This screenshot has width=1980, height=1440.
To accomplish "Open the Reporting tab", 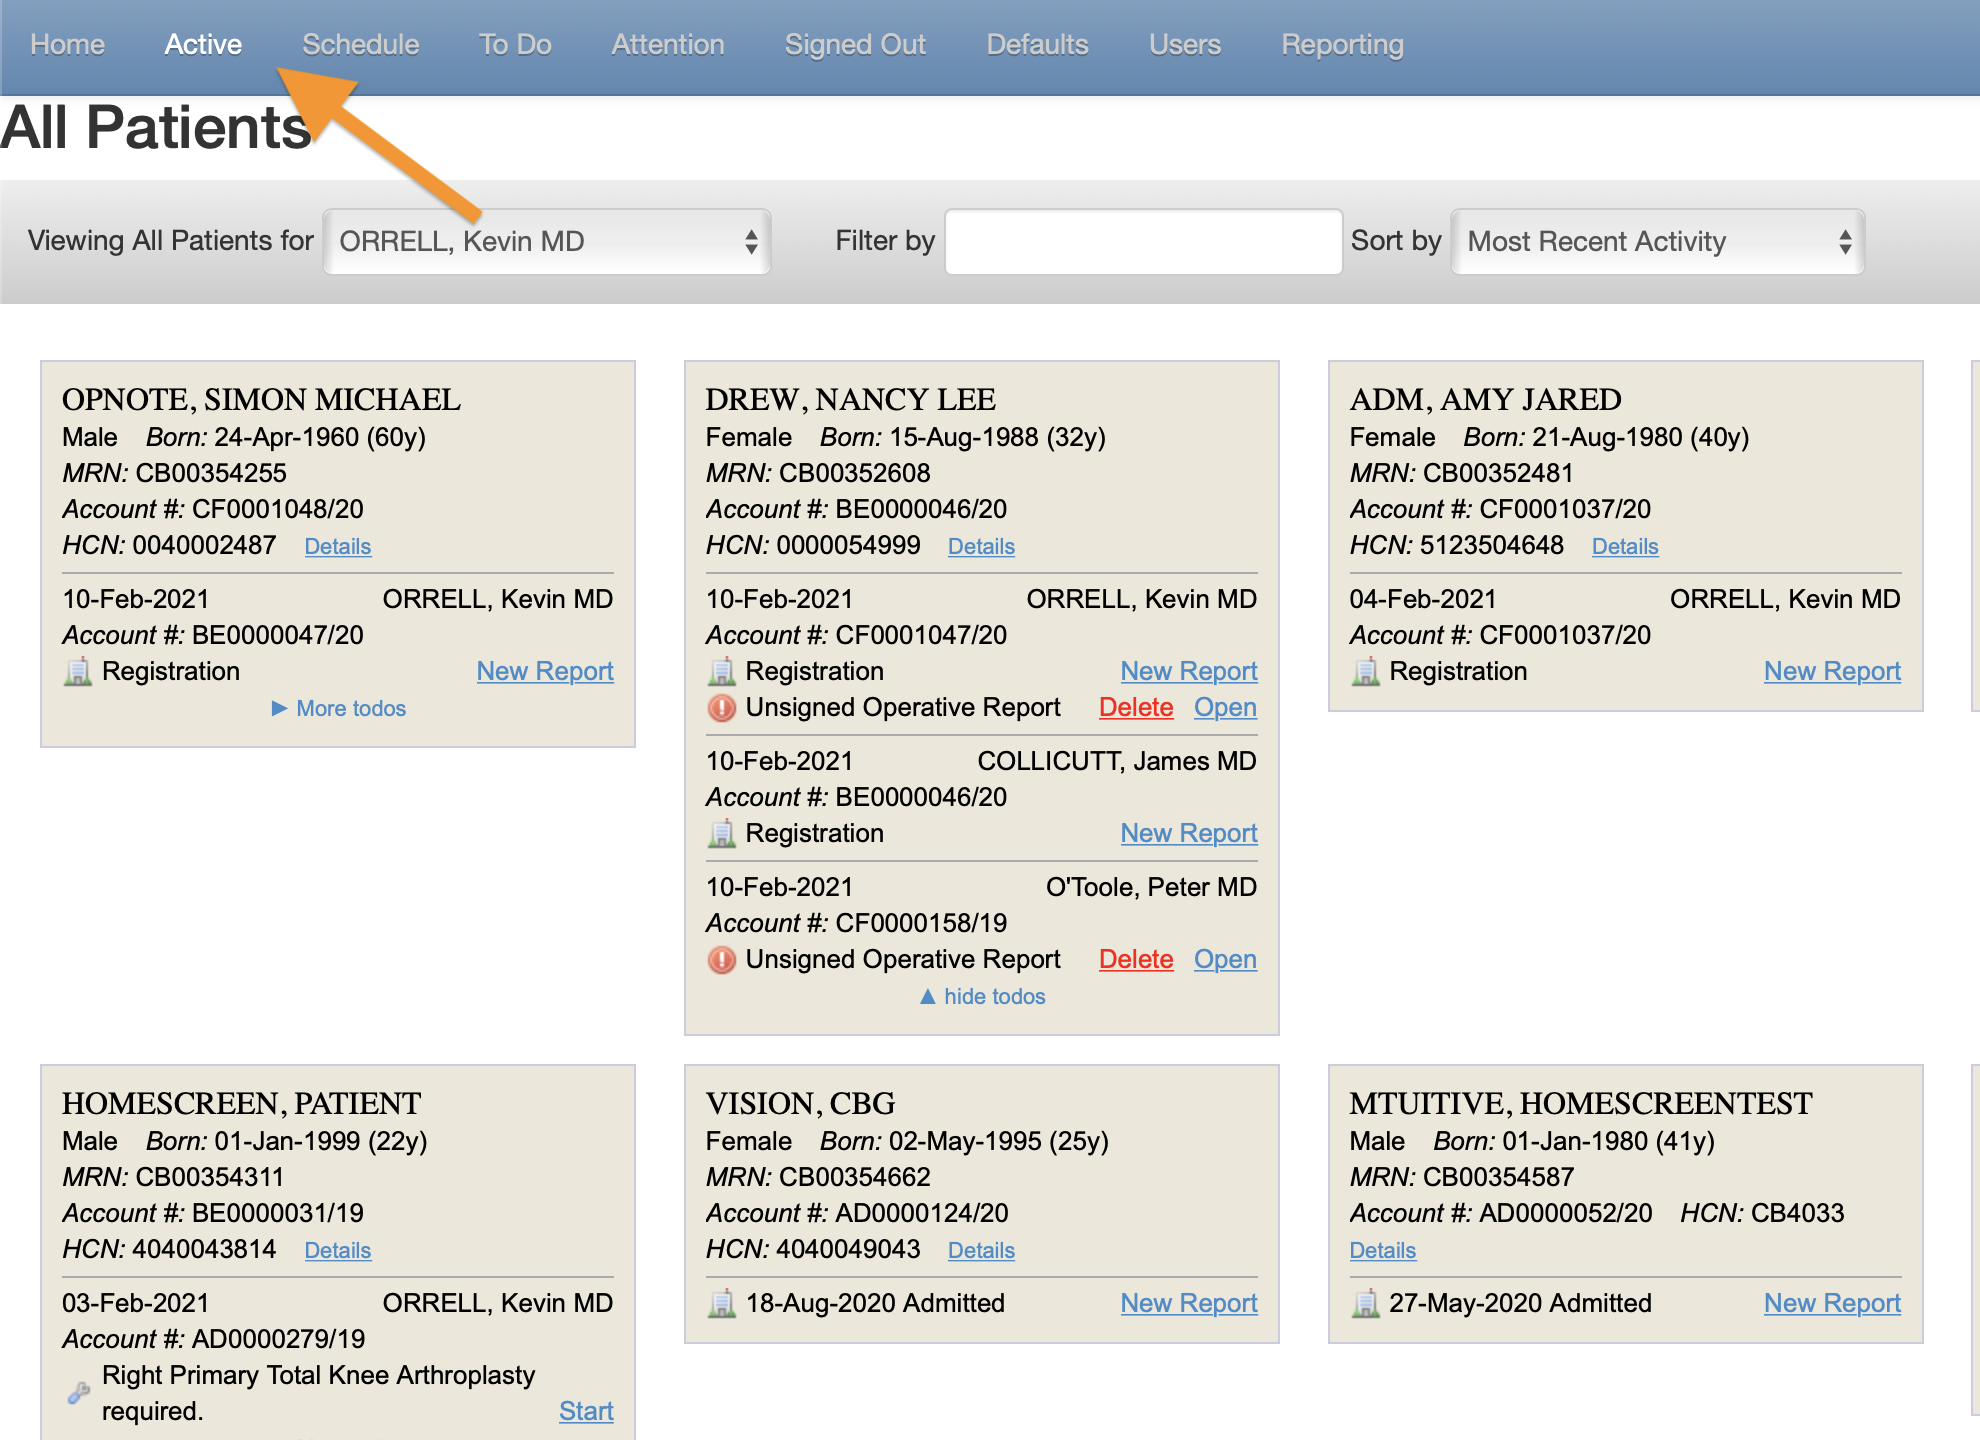I will tap(1342, 44).
